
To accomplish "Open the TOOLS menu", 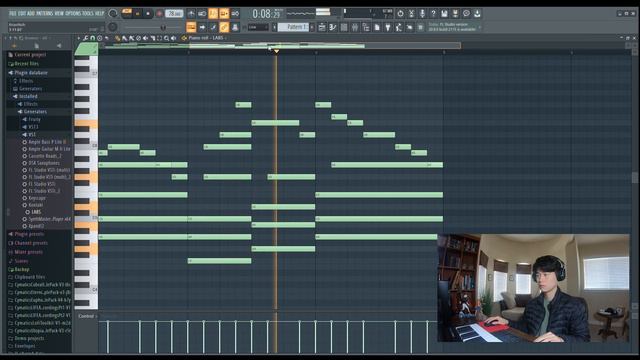I will point(88,13).
